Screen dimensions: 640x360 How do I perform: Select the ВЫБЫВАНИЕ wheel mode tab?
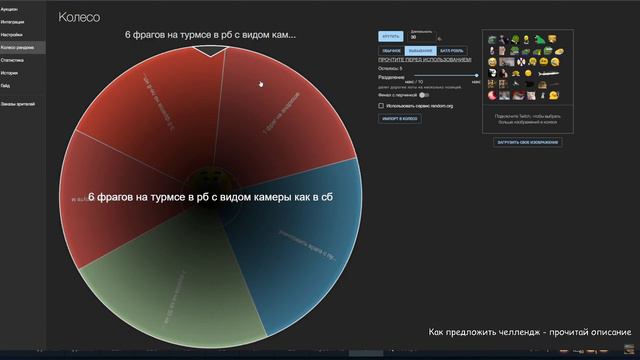pos(420,51)
